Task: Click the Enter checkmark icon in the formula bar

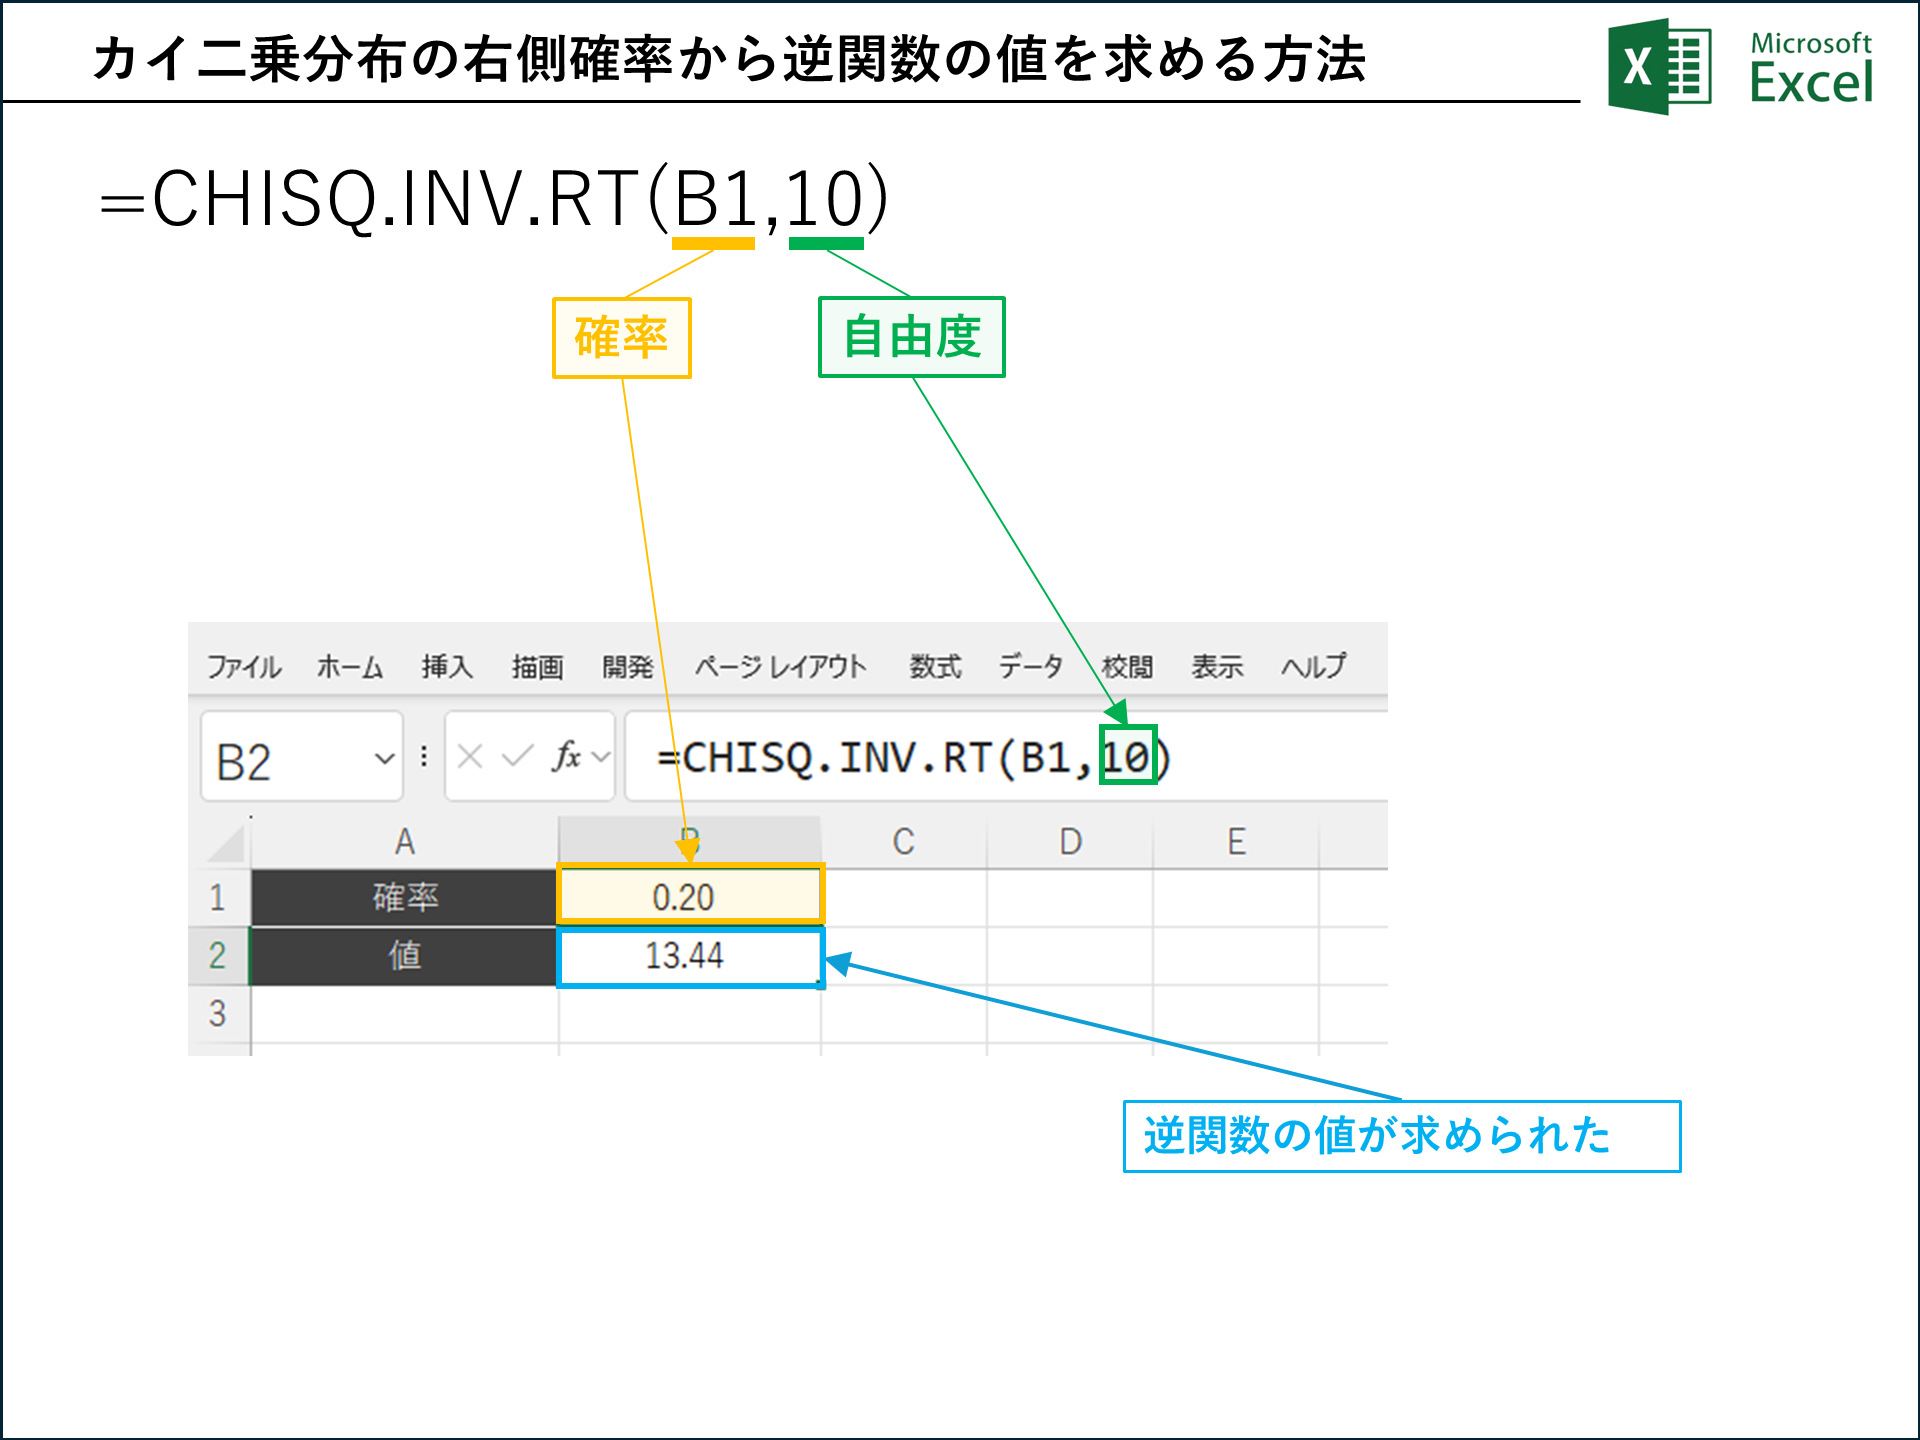Action: pyautogui.click(x=516, y=757)
